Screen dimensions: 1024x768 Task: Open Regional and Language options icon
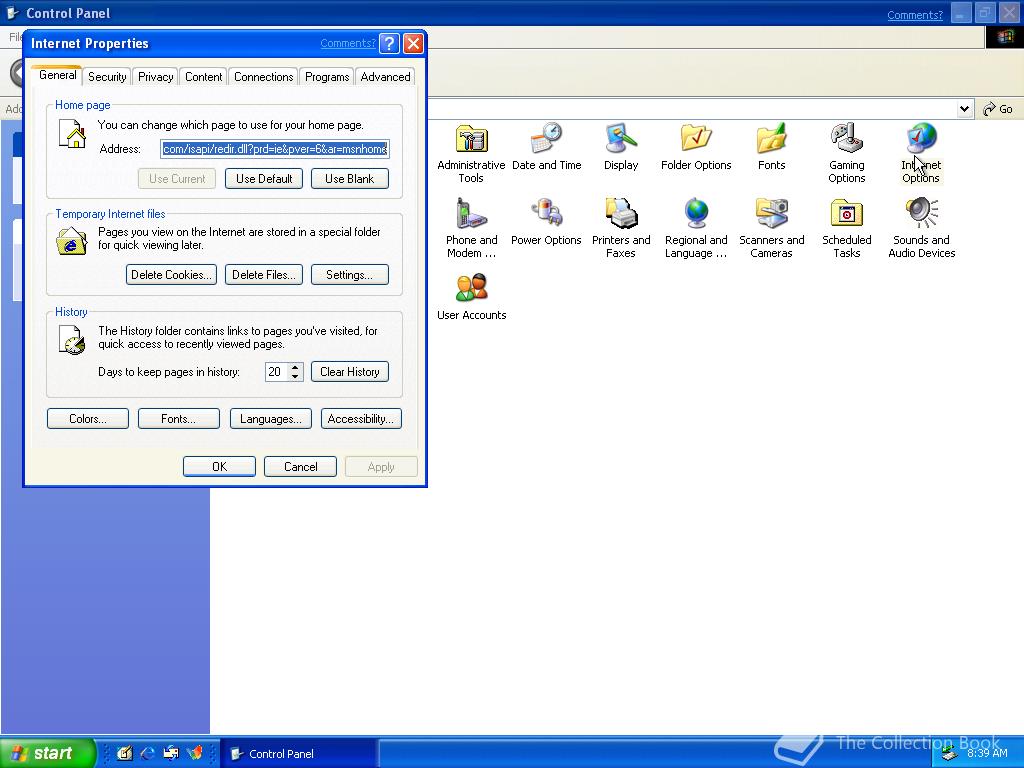696,214
